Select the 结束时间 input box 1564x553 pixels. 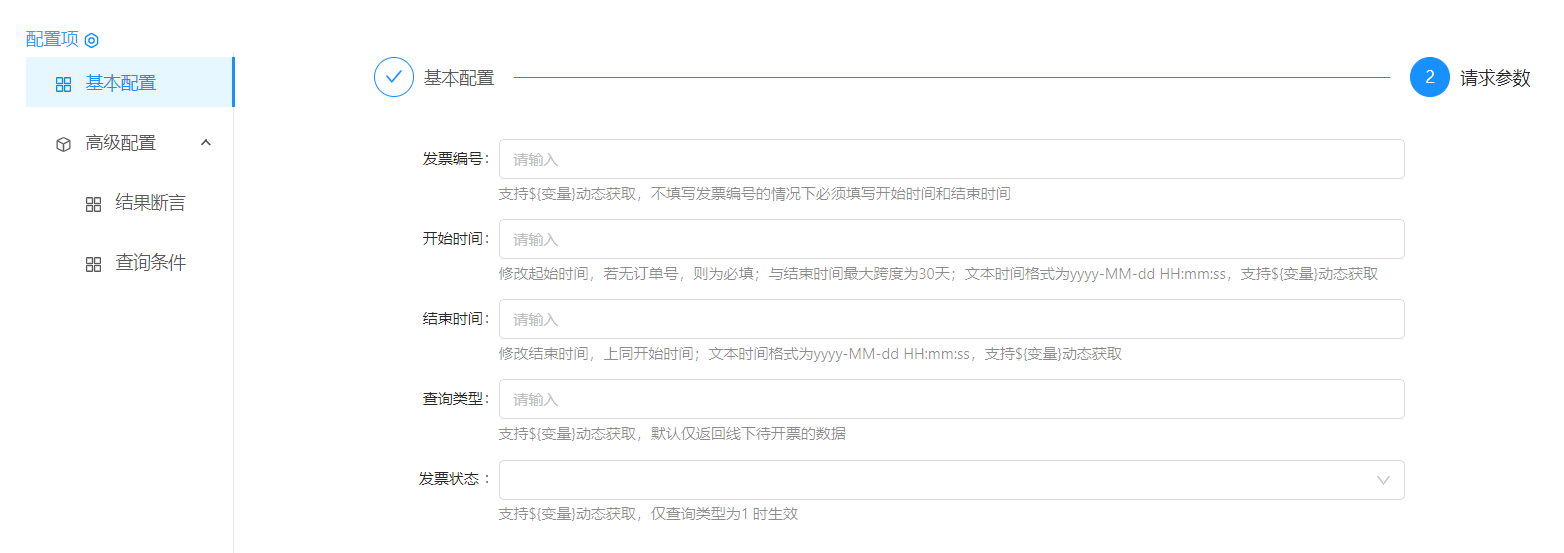pyautogui.click(x=950, y=319)
